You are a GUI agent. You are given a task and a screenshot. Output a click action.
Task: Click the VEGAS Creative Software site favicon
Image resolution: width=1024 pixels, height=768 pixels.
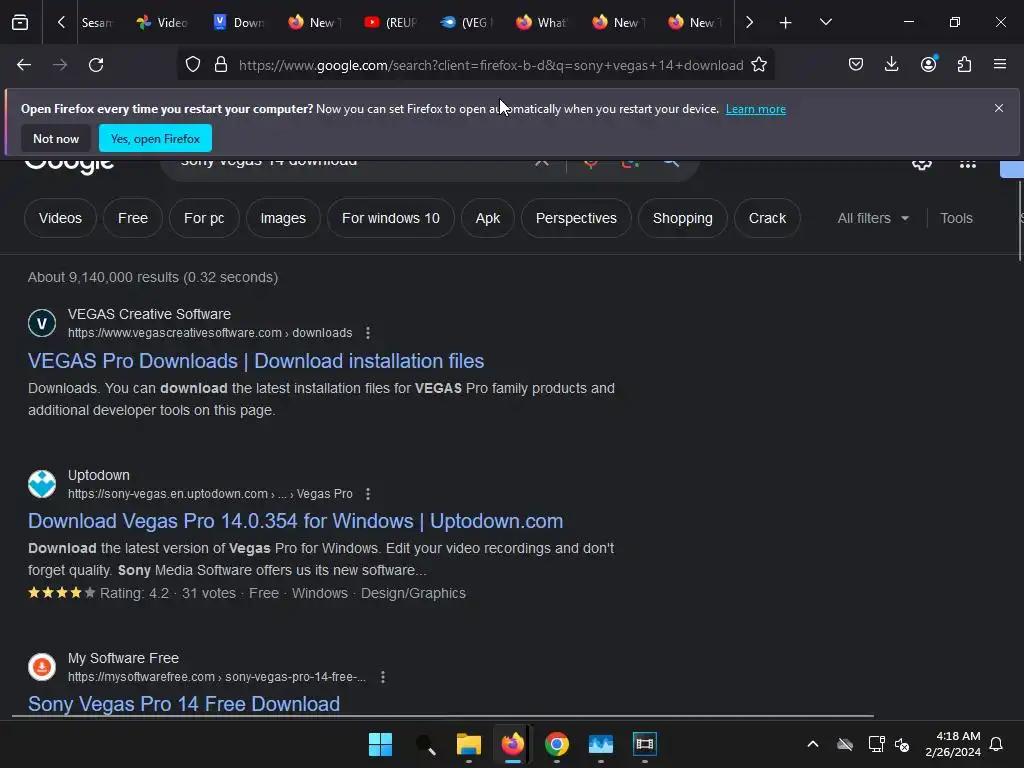click(42, 323)
